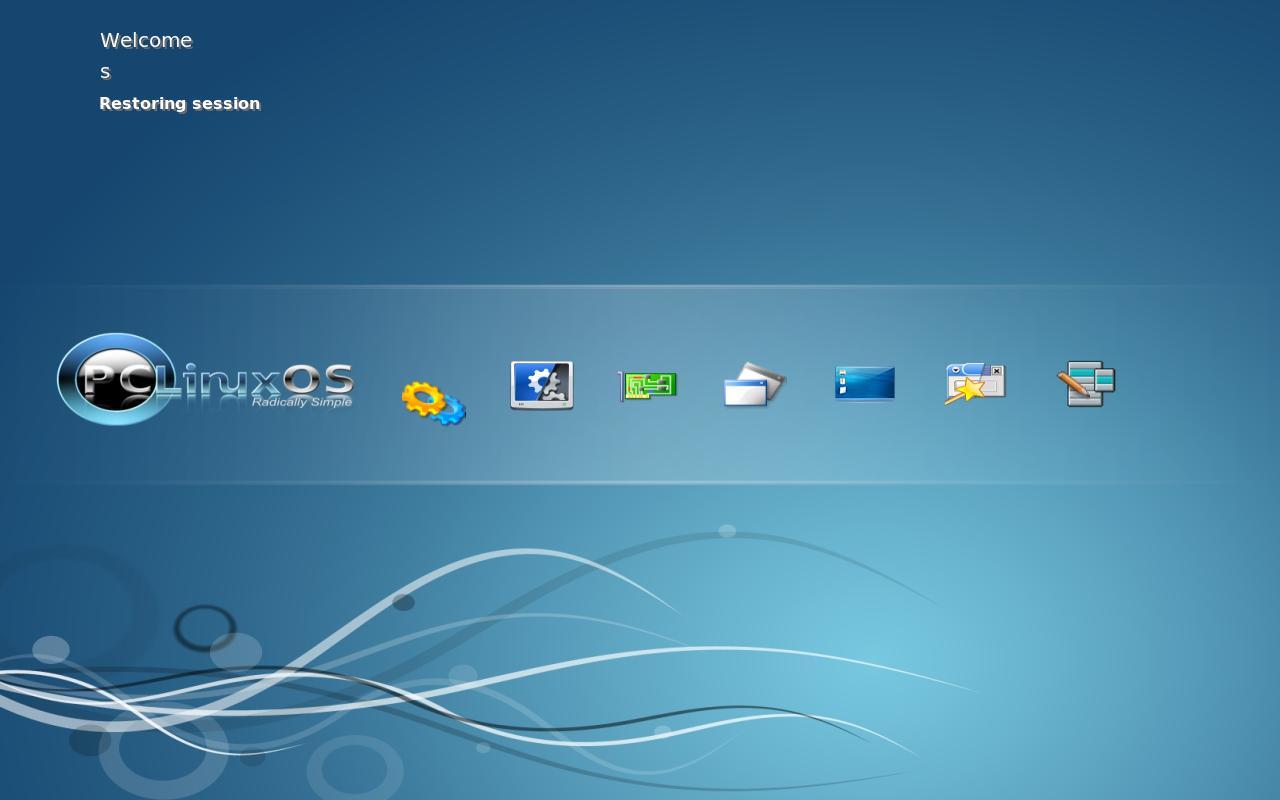Click the PCLinuxOS logo
Viewport: 1280px width, 800px height.
point(205,379)
